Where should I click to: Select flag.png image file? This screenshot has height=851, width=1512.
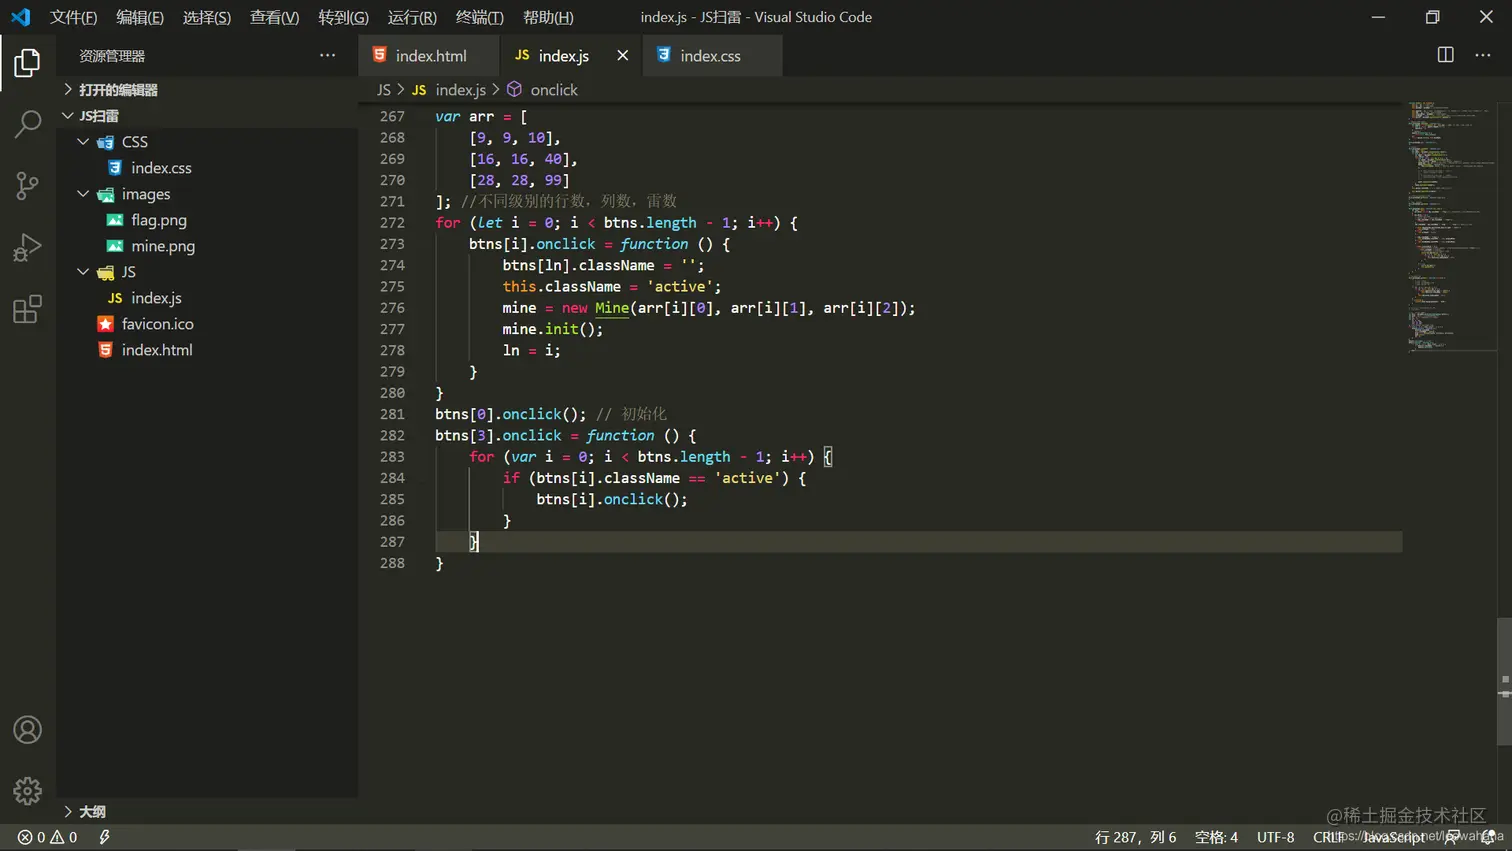(159, 220)
